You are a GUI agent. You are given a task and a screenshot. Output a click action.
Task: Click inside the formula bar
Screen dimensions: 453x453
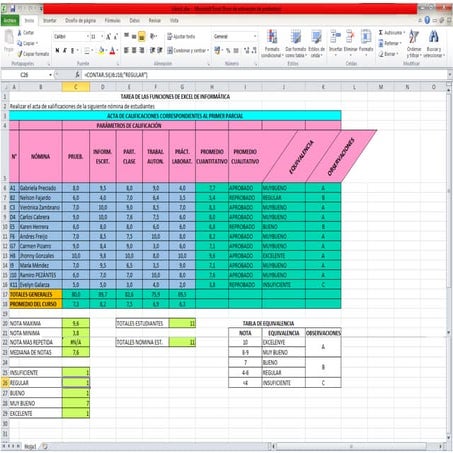click(263, 75)
